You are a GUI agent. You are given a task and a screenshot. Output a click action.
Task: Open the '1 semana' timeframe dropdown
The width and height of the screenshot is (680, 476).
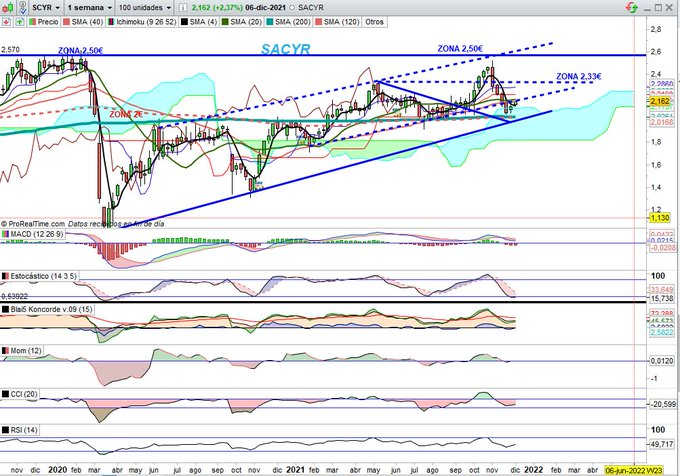tap(89, 7)
